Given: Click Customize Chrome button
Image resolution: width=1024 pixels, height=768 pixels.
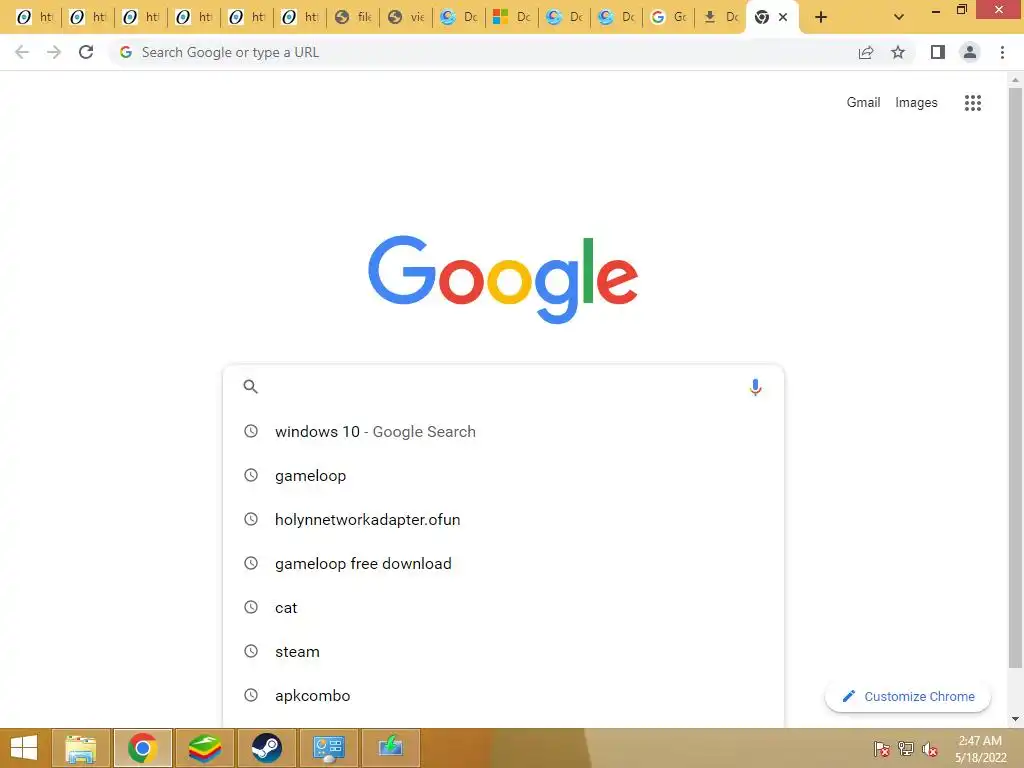Looking at the screenshot, I should tap(908, 696).
